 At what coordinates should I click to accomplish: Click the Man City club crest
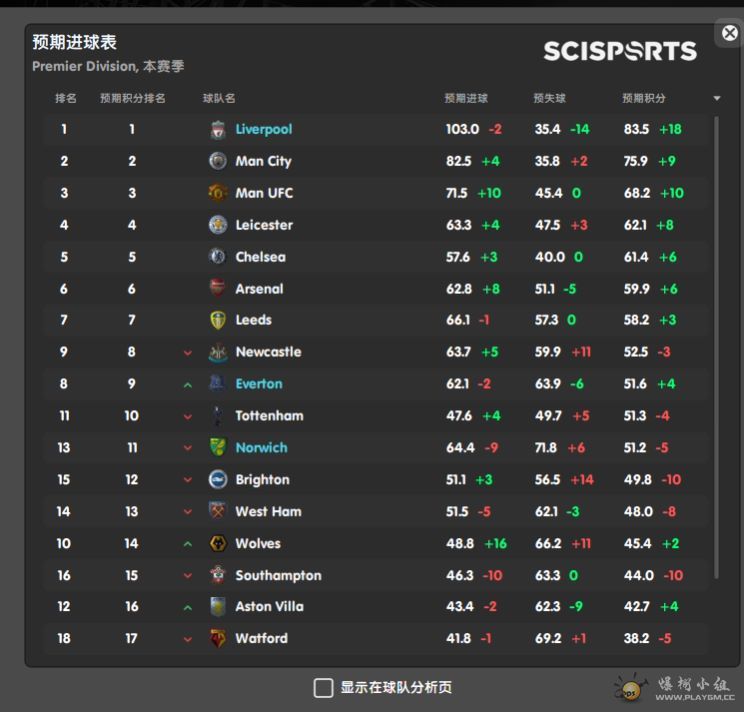click(x=218, y=161)
